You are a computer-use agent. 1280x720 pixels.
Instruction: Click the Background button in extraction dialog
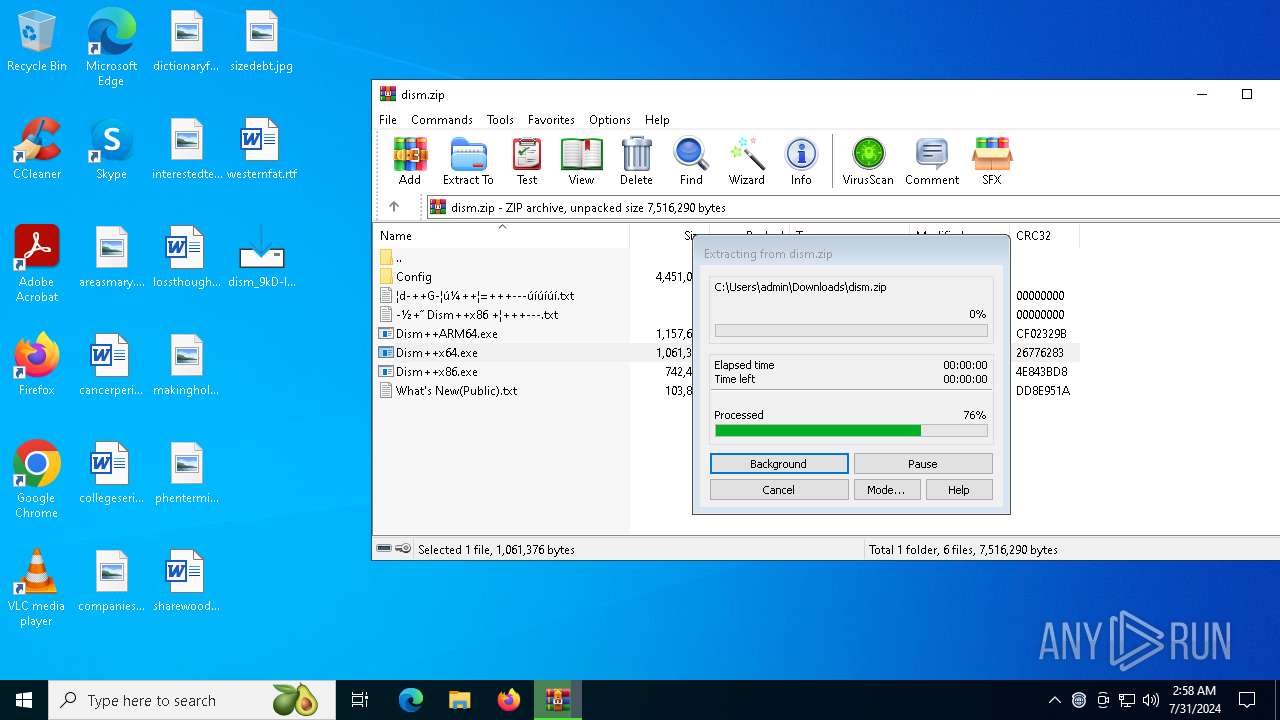pyautogui.click(x=779, y=464)
